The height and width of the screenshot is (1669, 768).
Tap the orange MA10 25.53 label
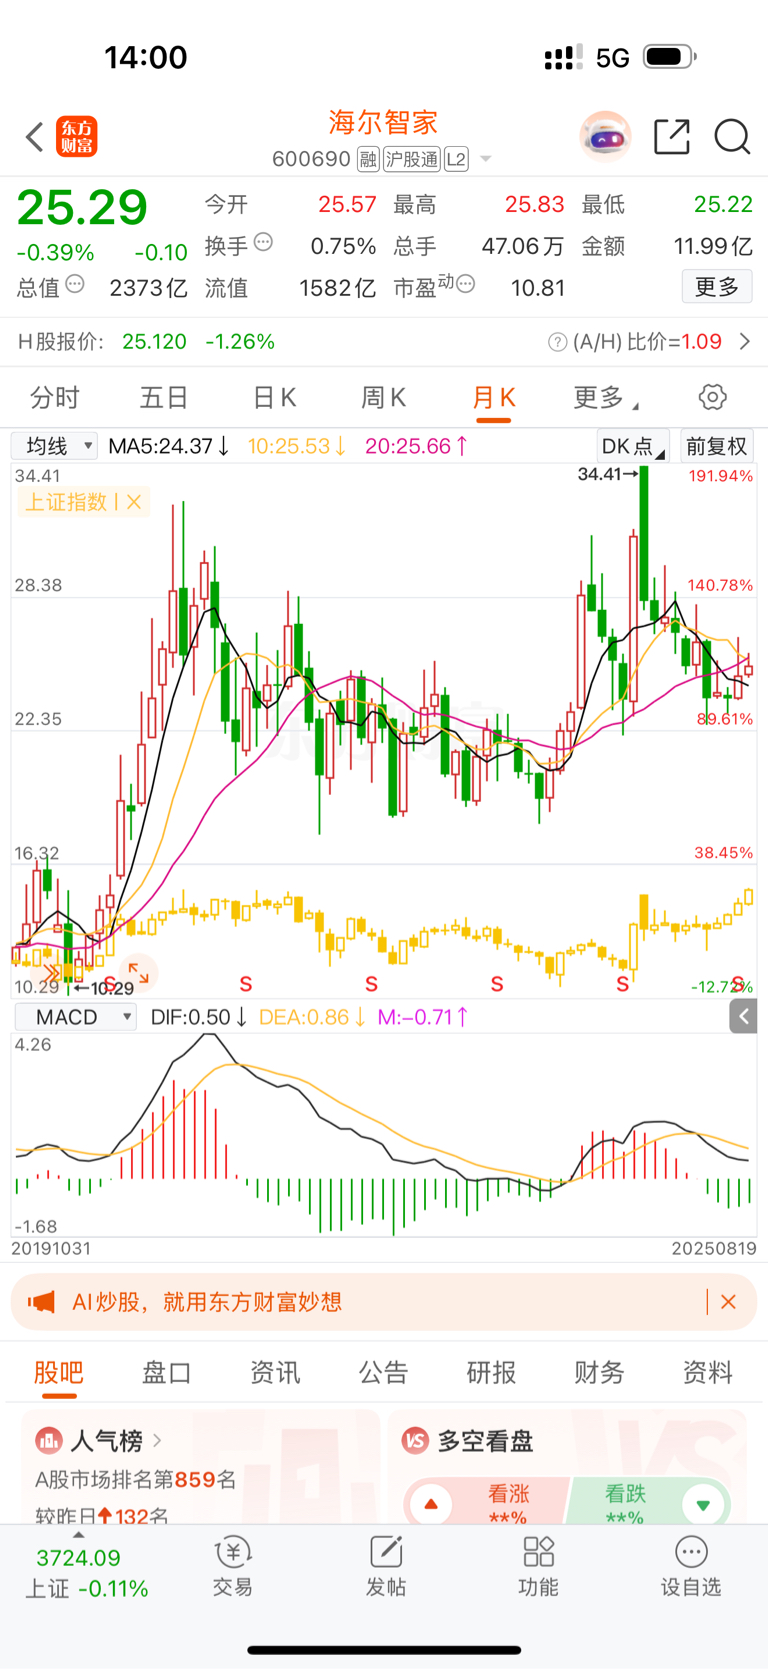(x=297, y=446)
